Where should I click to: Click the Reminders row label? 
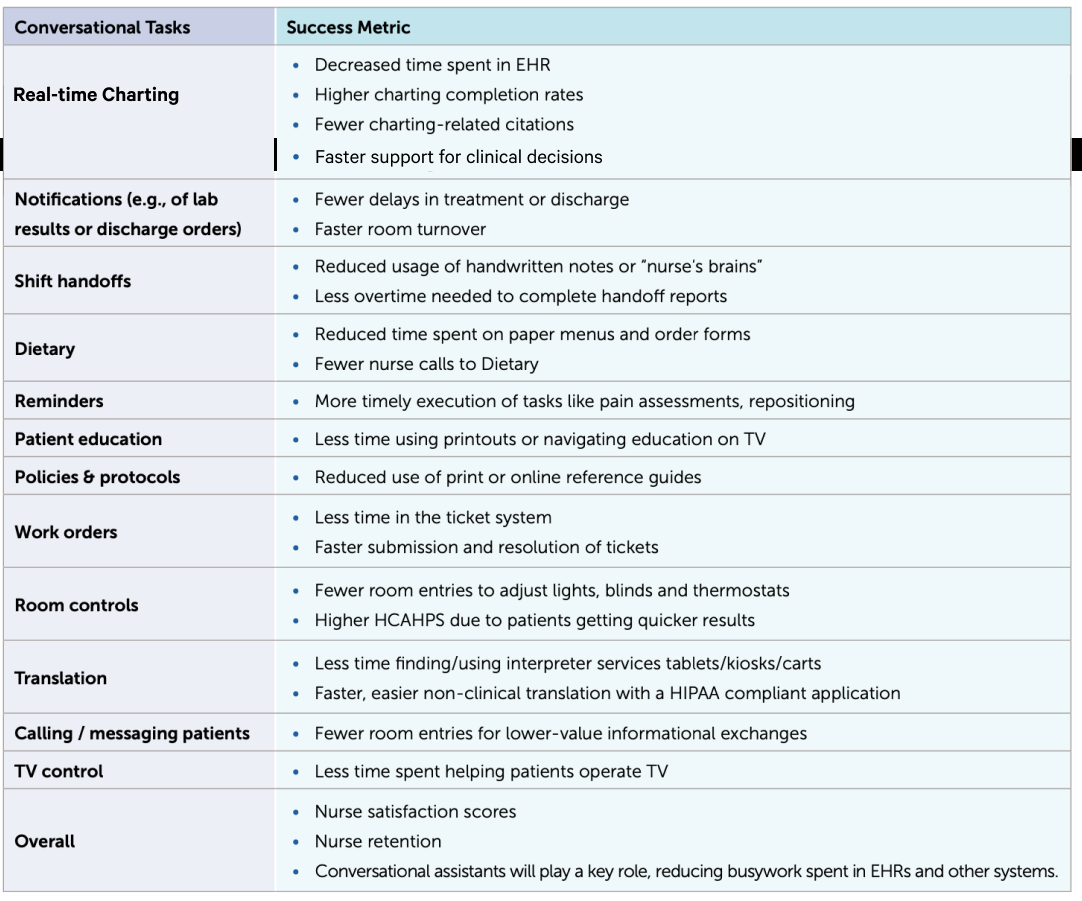coord(59,402)
